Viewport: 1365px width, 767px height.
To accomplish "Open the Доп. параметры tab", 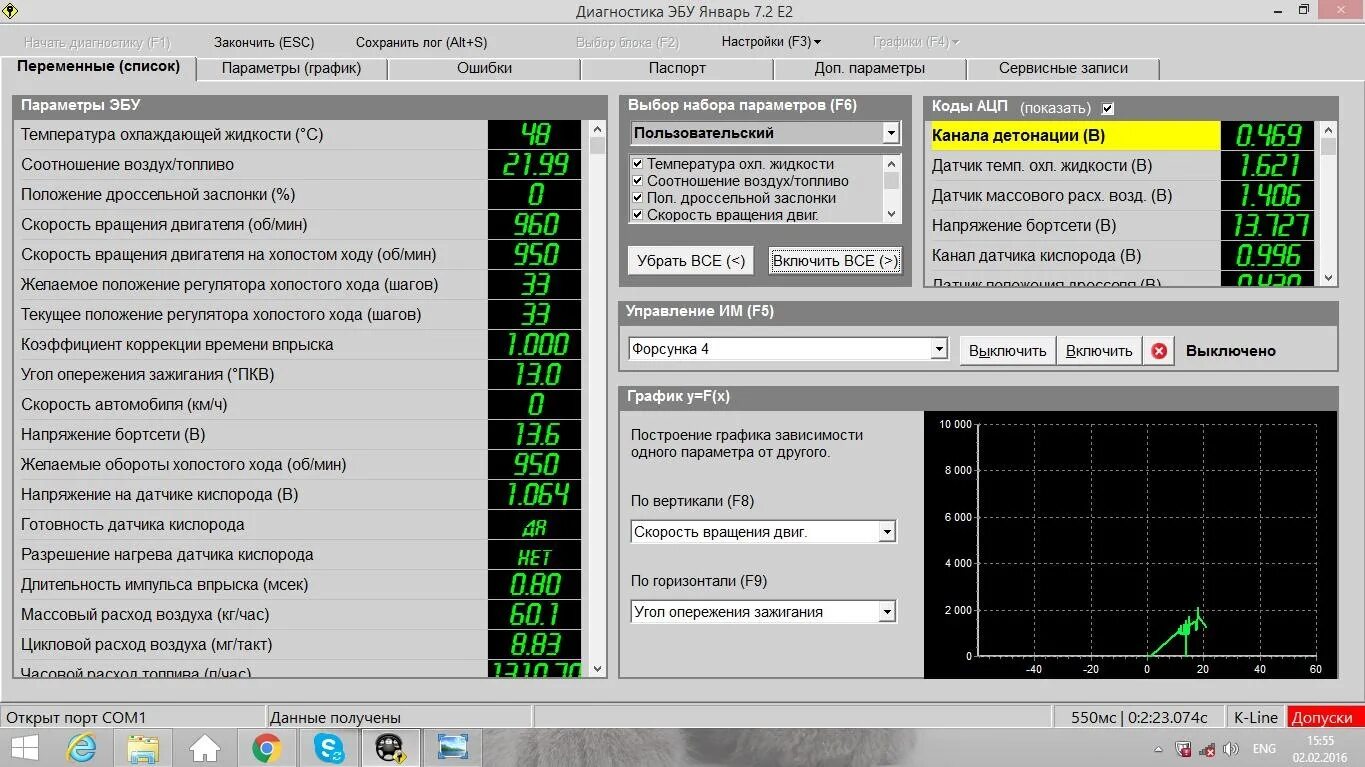I will tap(870, 68).
